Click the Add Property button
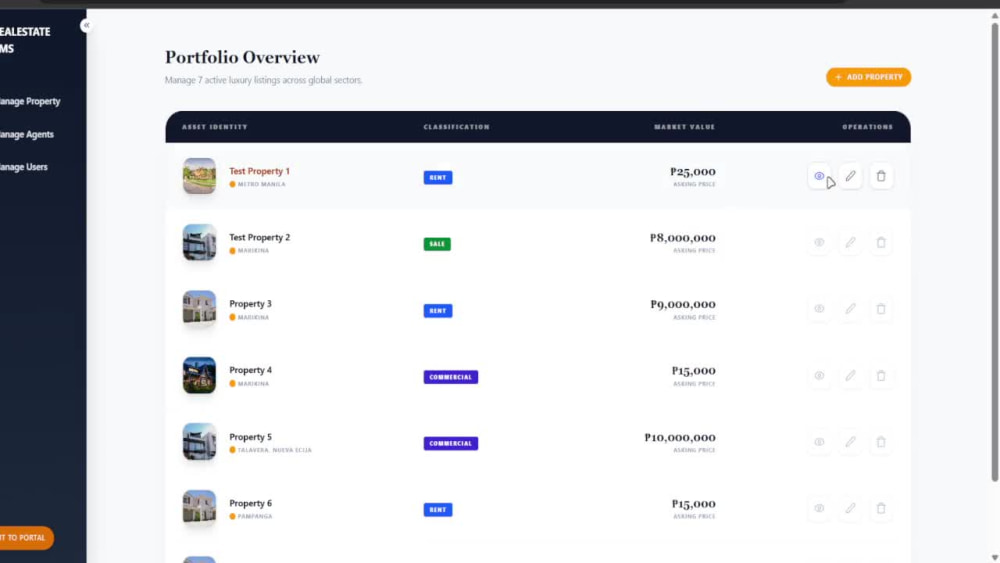The height and width of the screenshot is (563, 1000). coord(868,77)
